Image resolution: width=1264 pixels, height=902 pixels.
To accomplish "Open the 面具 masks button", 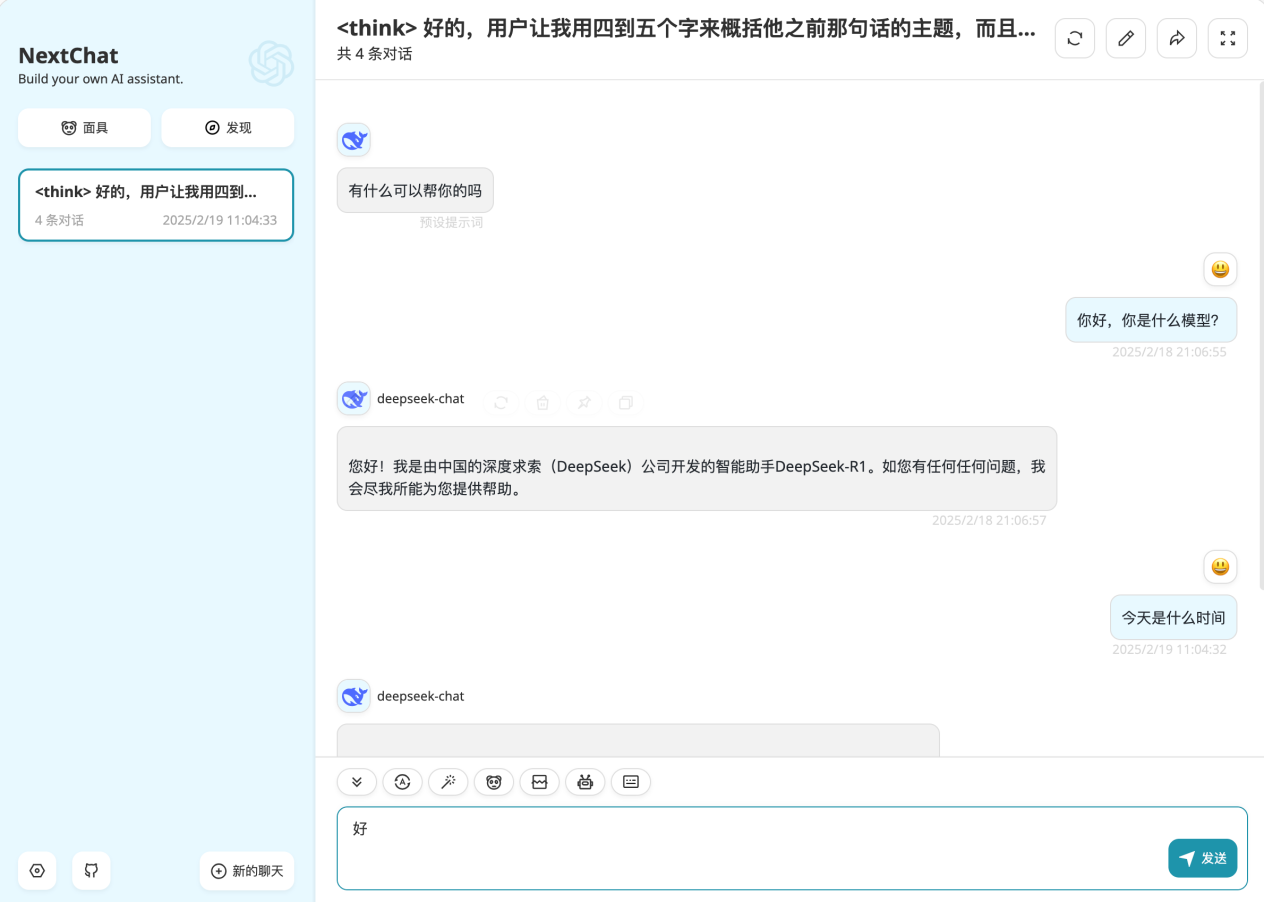I will 84,128.
